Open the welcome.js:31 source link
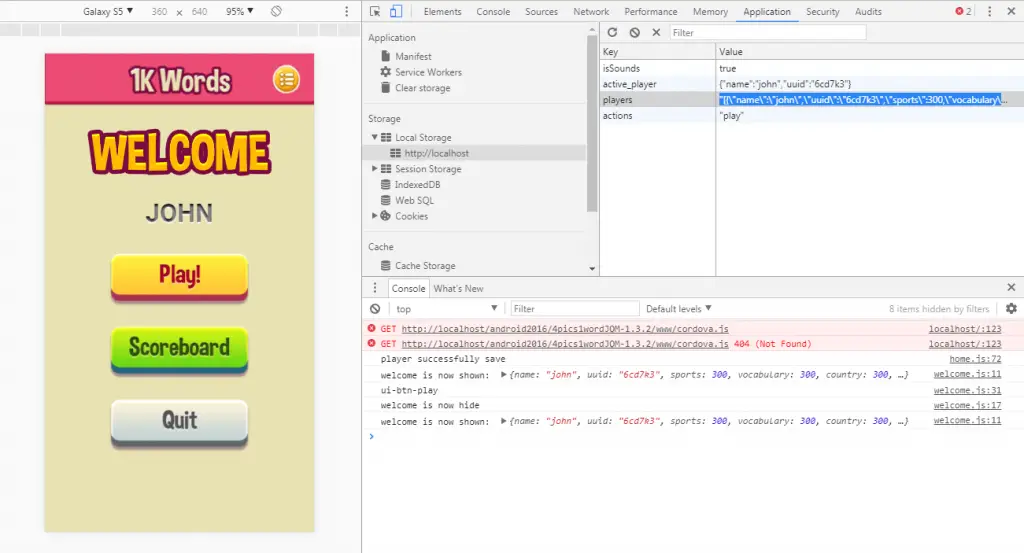The height and width of the screenshot is (553, 1024). 967,390
